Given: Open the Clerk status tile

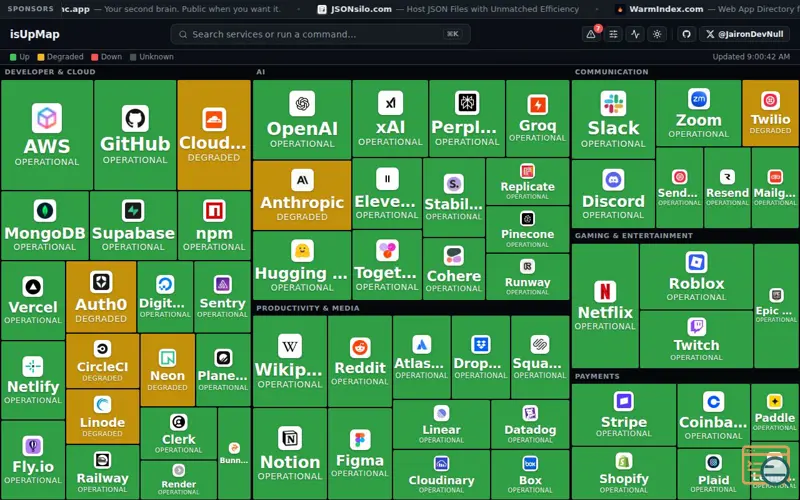Looking at the screenshot, I should pyautogui.click(x=179, y=433).
